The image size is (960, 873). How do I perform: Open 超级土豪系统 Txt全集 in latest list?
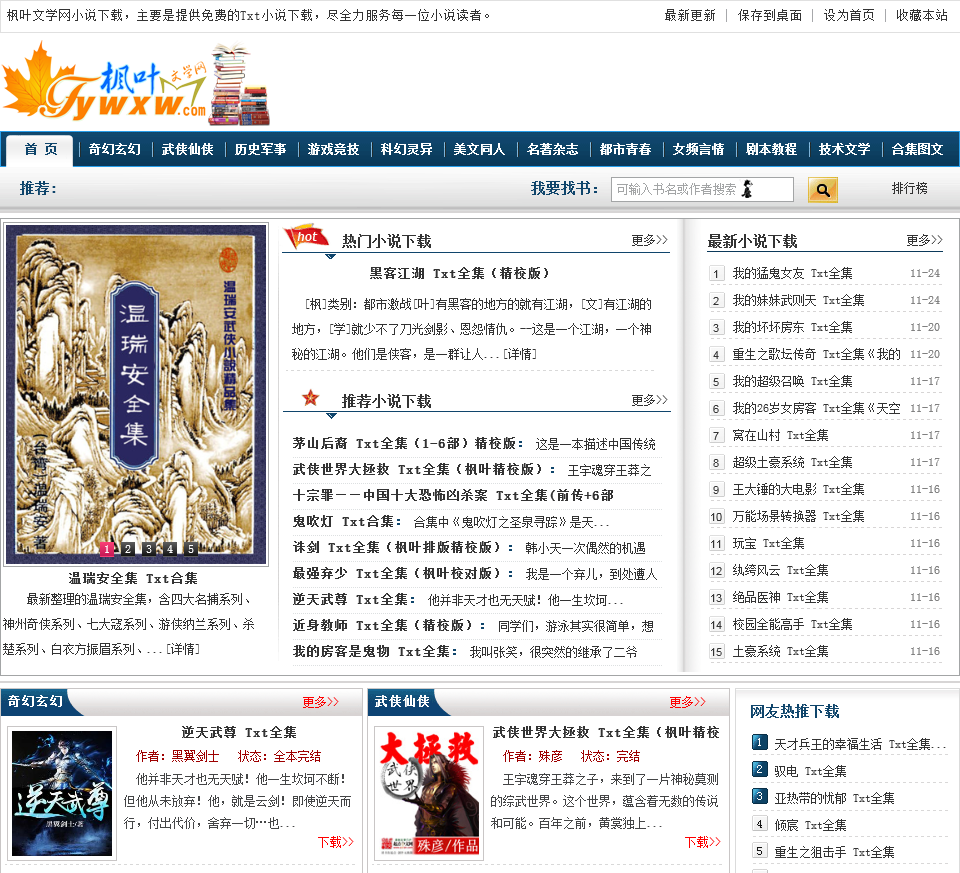click(x=792, y=462)
